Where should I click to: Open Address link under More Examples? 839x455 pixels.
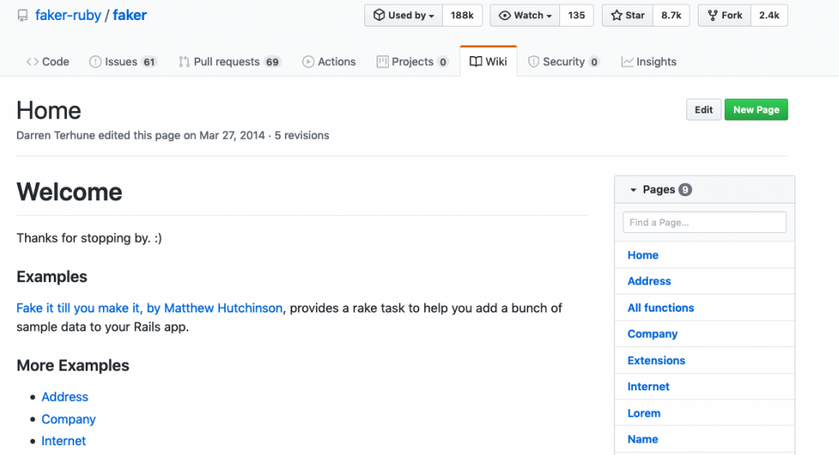pyautogui.click(x=65, y=397)
